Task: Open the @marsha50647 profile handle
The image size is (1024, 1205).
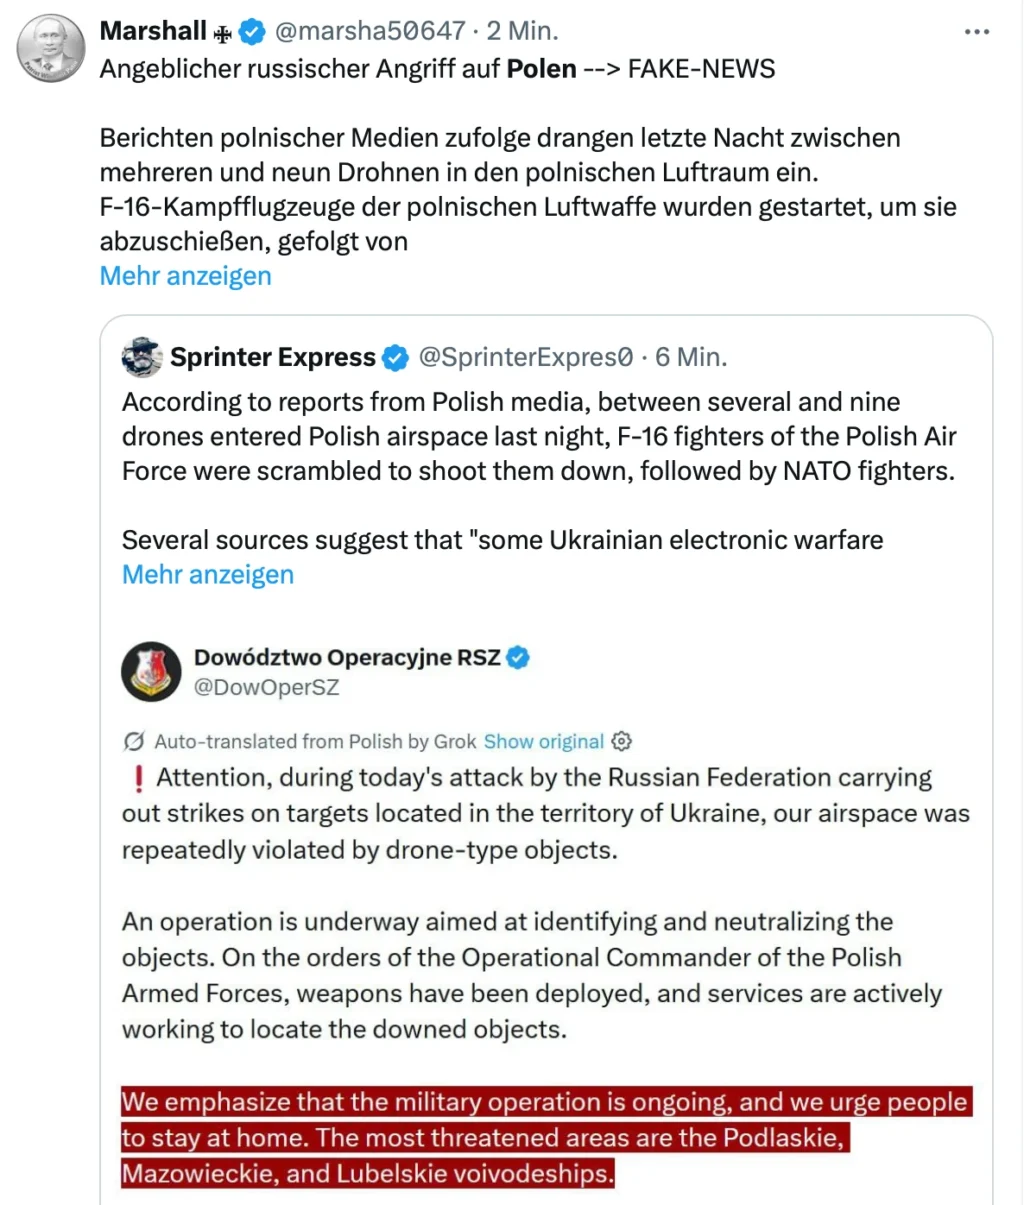Action: pyautogui.click(x=372, y=31)
